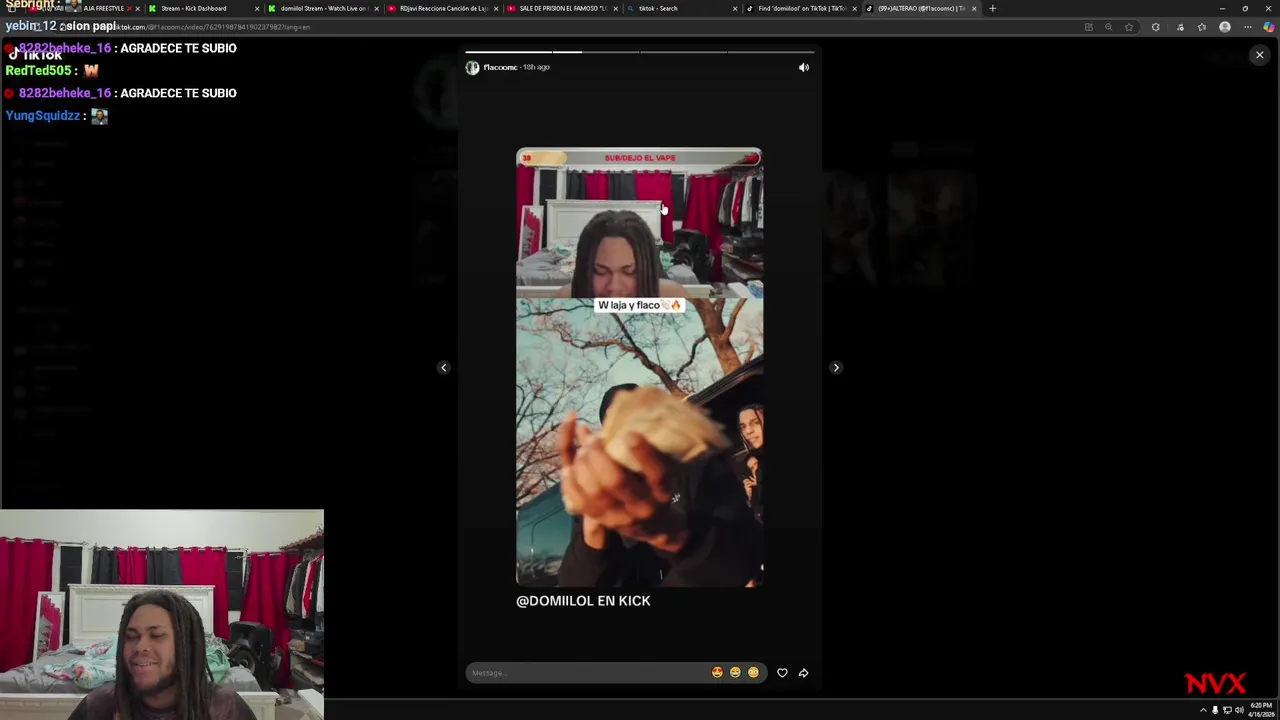Screen dimensions: 1280x720
Task: Click RedTed505 chat username
Action: pyautogui.click(x=38, y=71)
